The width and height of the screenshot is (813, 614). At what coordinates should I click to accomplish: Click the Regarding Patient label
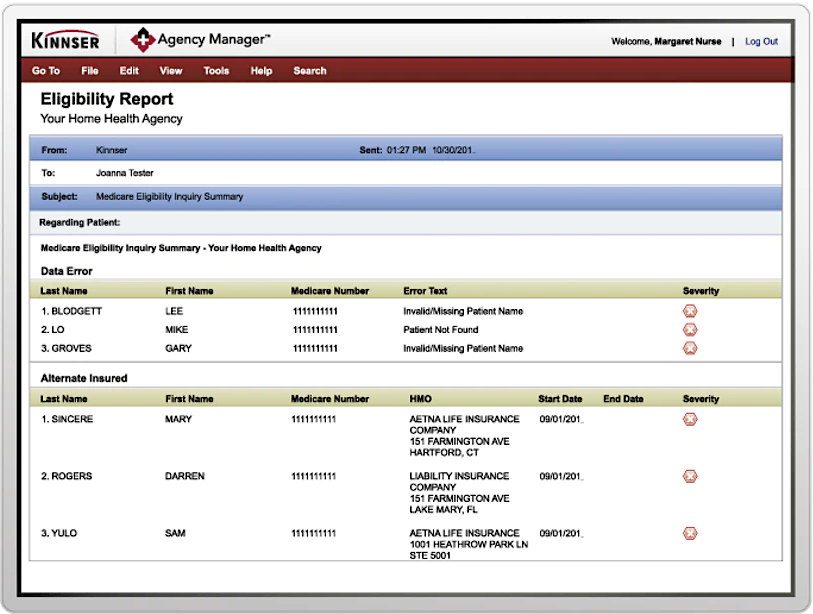79,222
